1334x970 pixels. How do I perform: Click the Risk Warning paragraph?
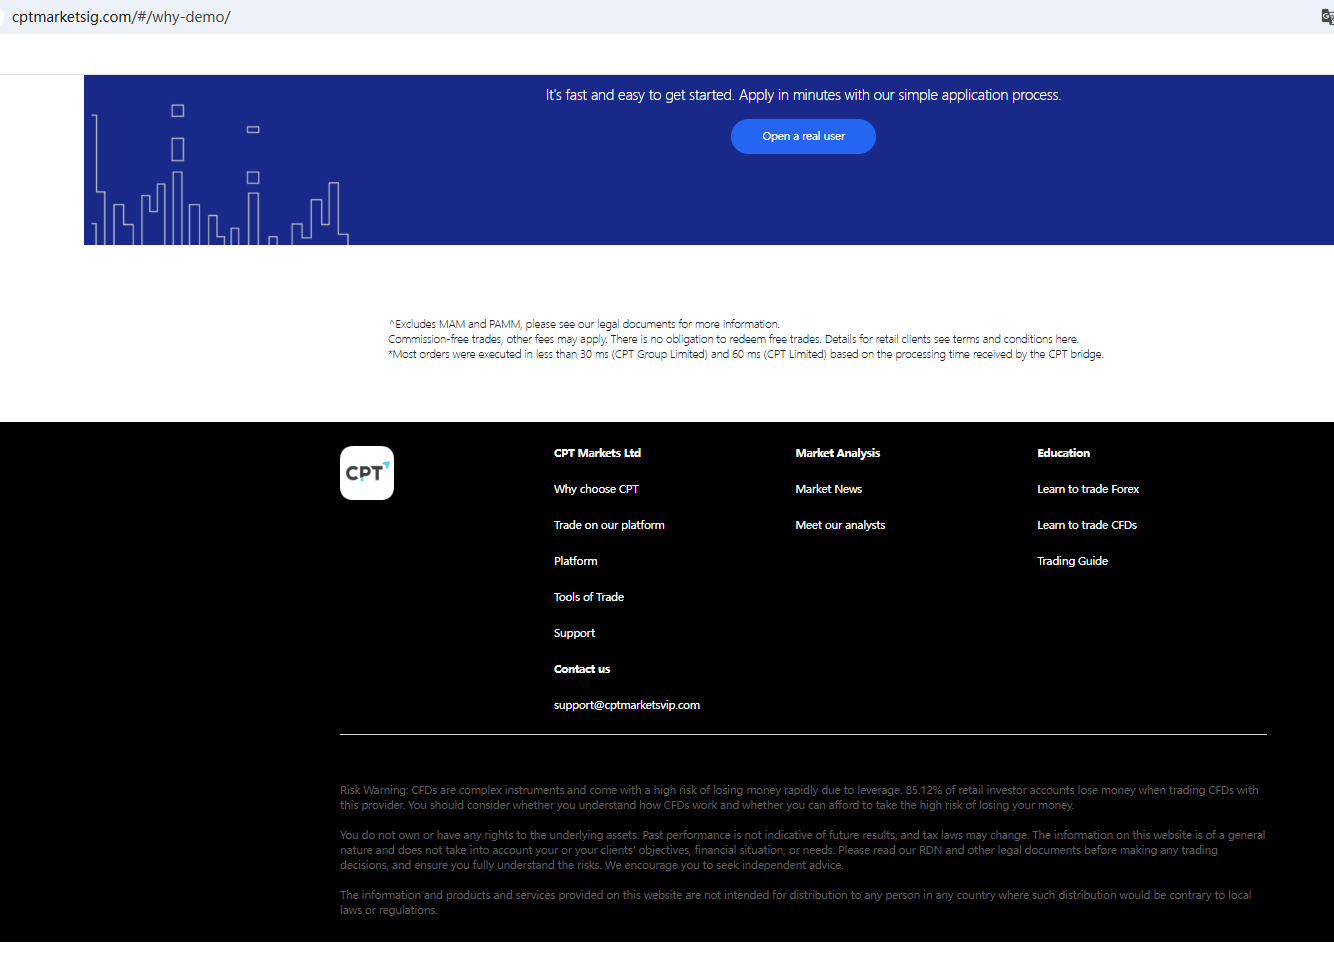[799, 797]
